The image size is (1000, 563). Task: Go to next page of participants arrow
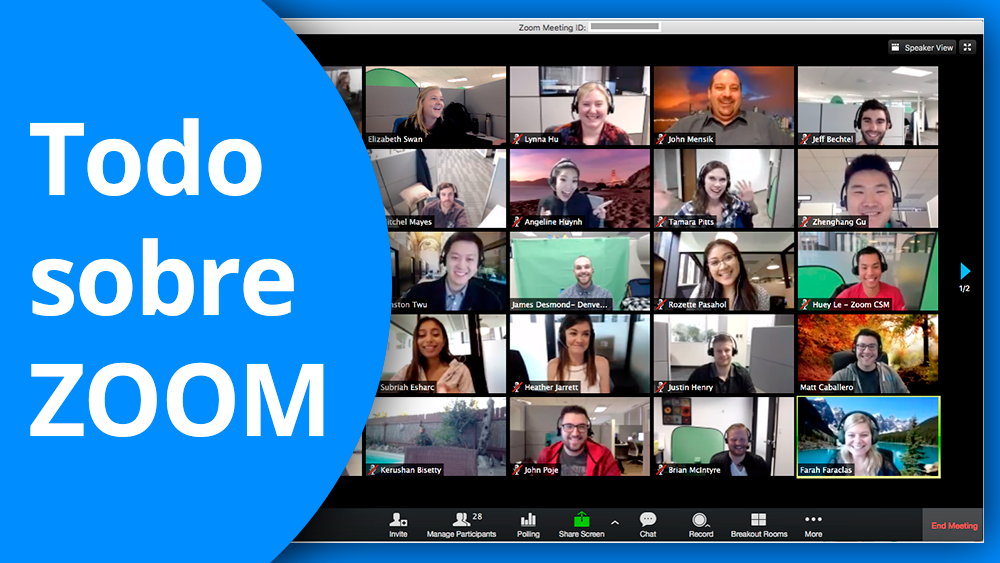point(965,271)
